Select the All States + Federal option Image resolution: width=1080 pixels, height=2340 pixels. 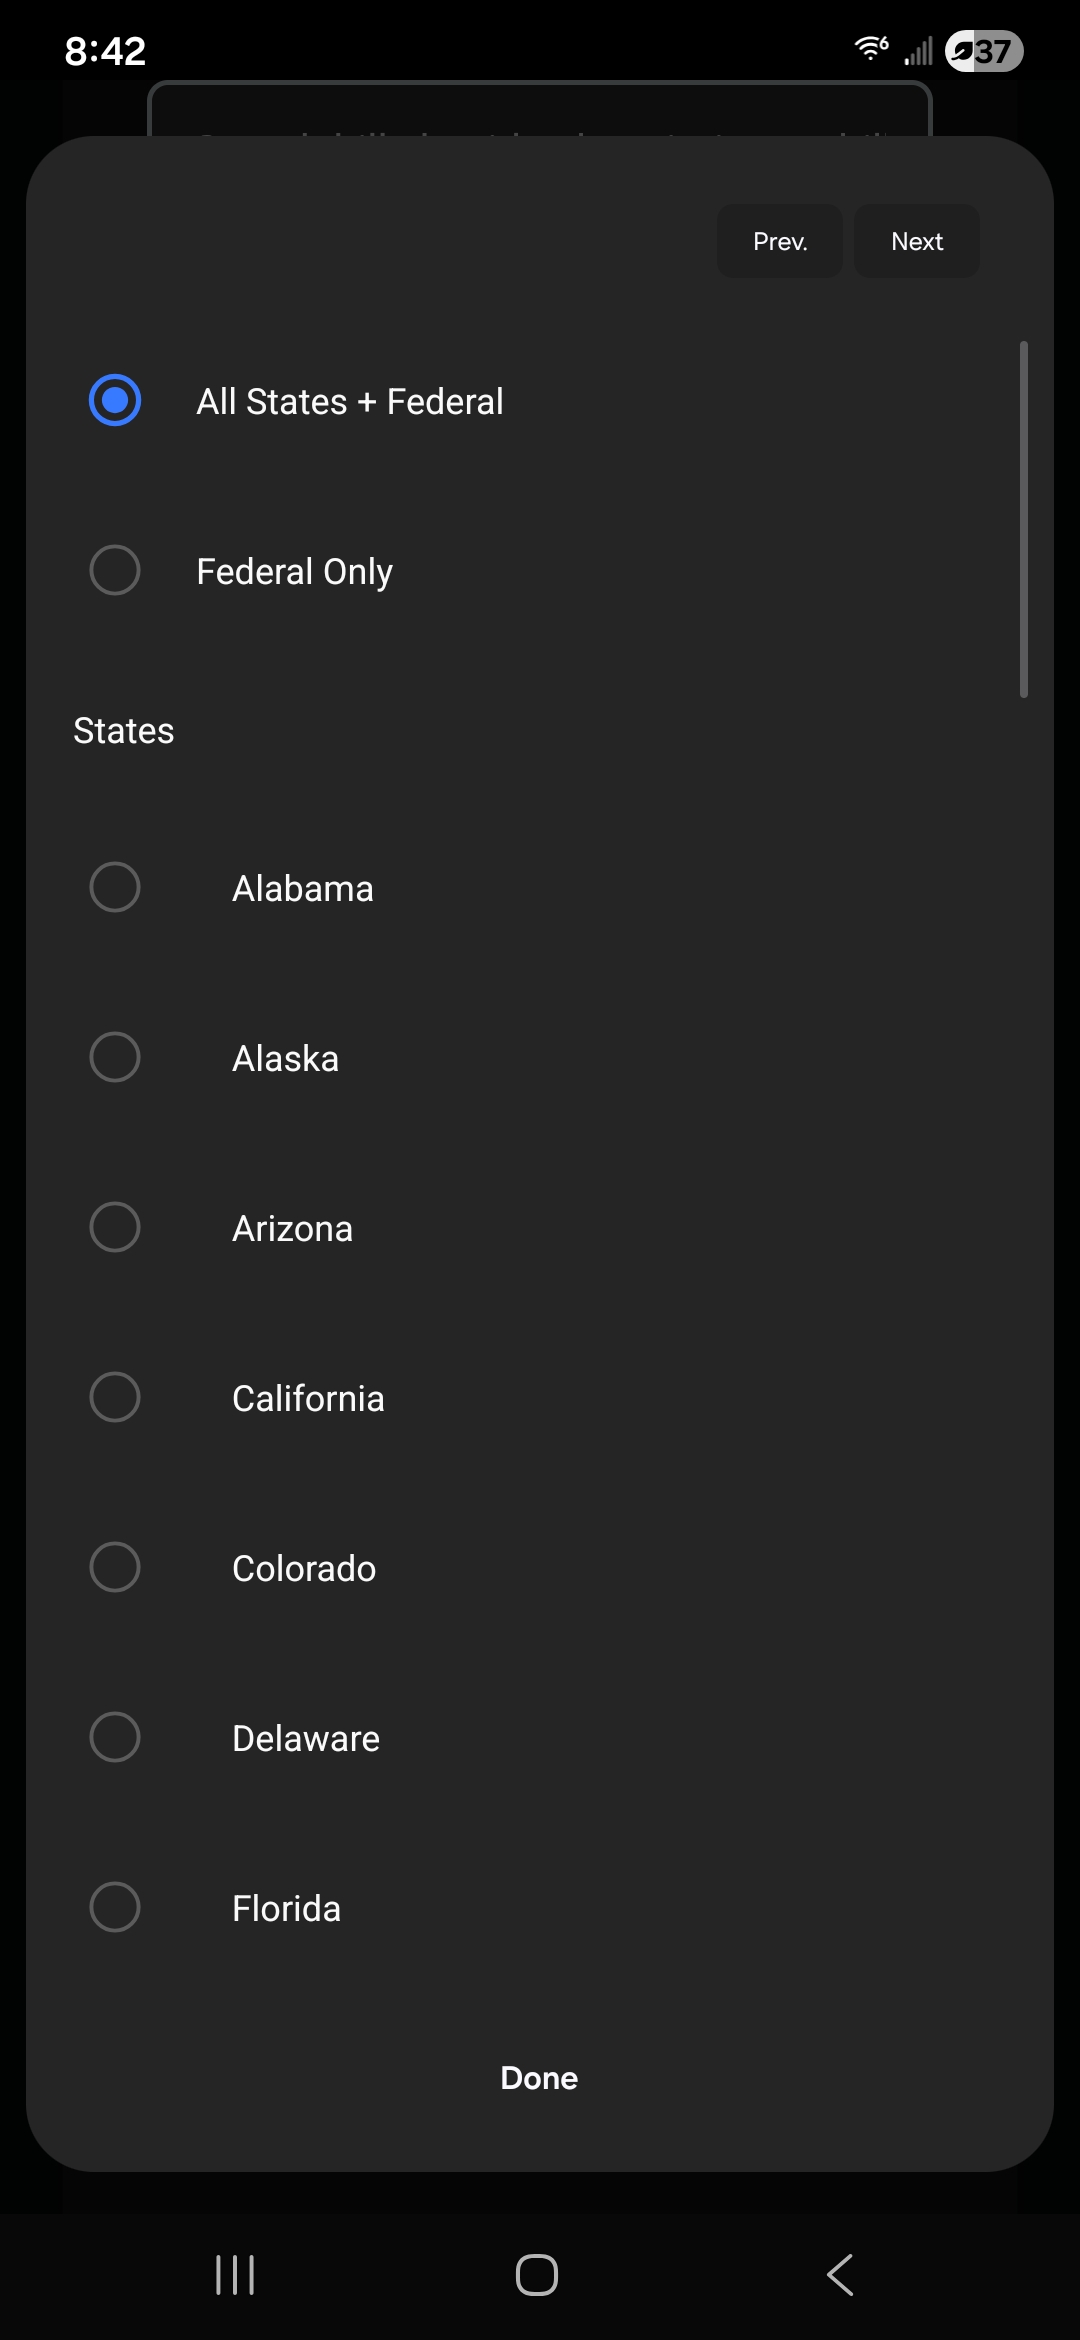(115, 400)
